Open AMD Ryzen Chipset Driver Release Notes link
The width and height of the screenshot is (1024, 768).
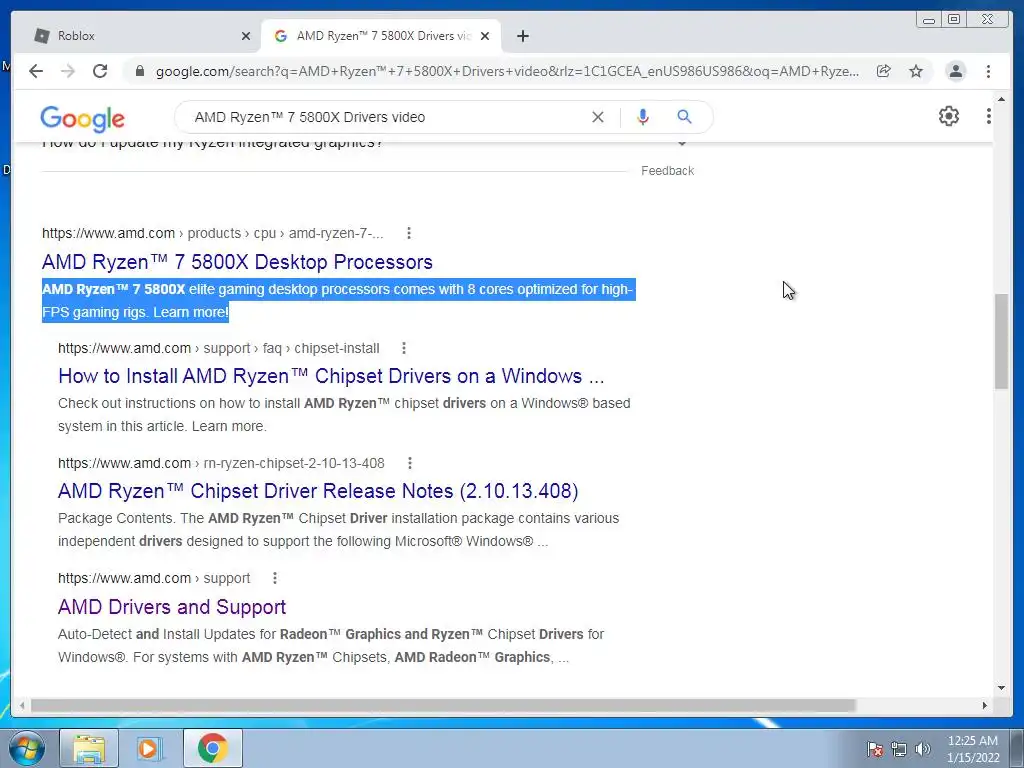318,491
